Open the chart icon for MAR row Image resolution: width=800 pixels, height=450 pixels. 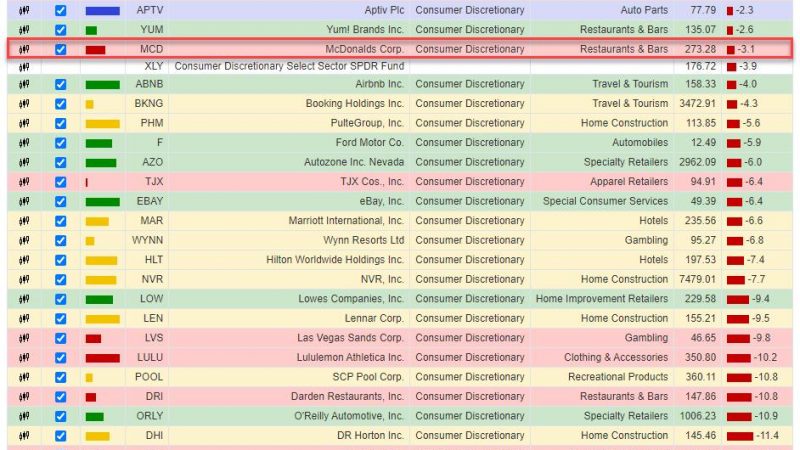tap(24, 221)
